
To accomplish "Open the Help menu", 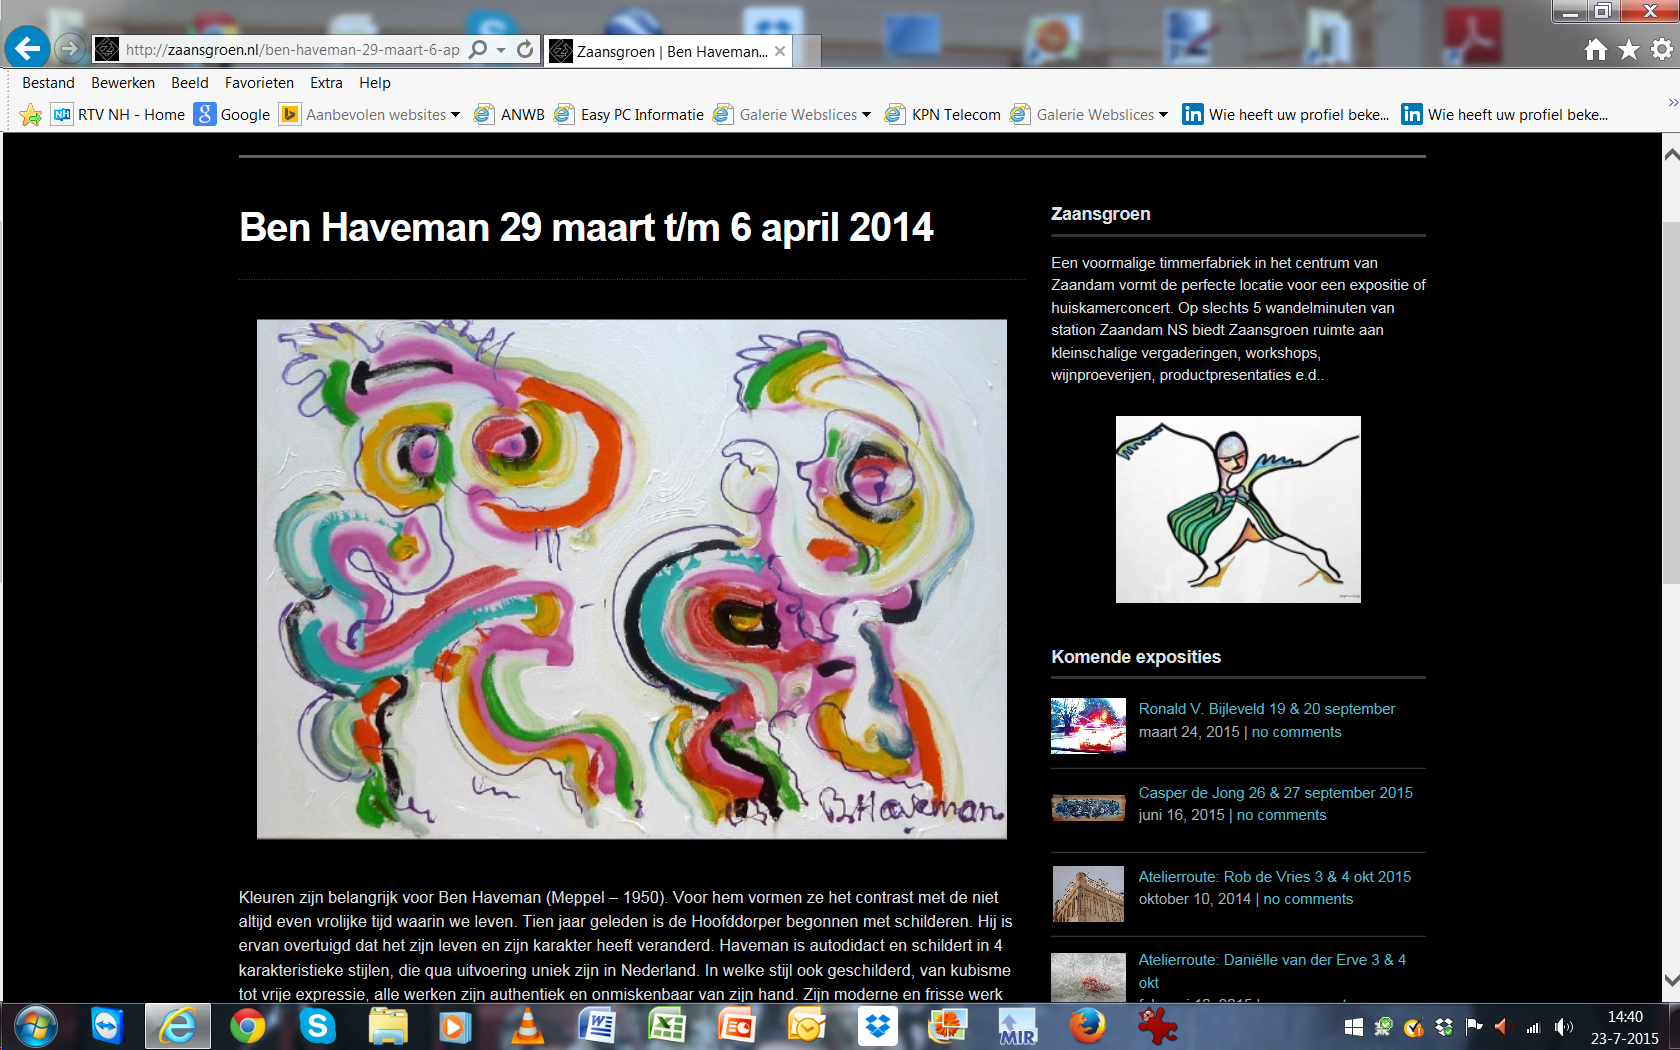I will coord(375,83).
